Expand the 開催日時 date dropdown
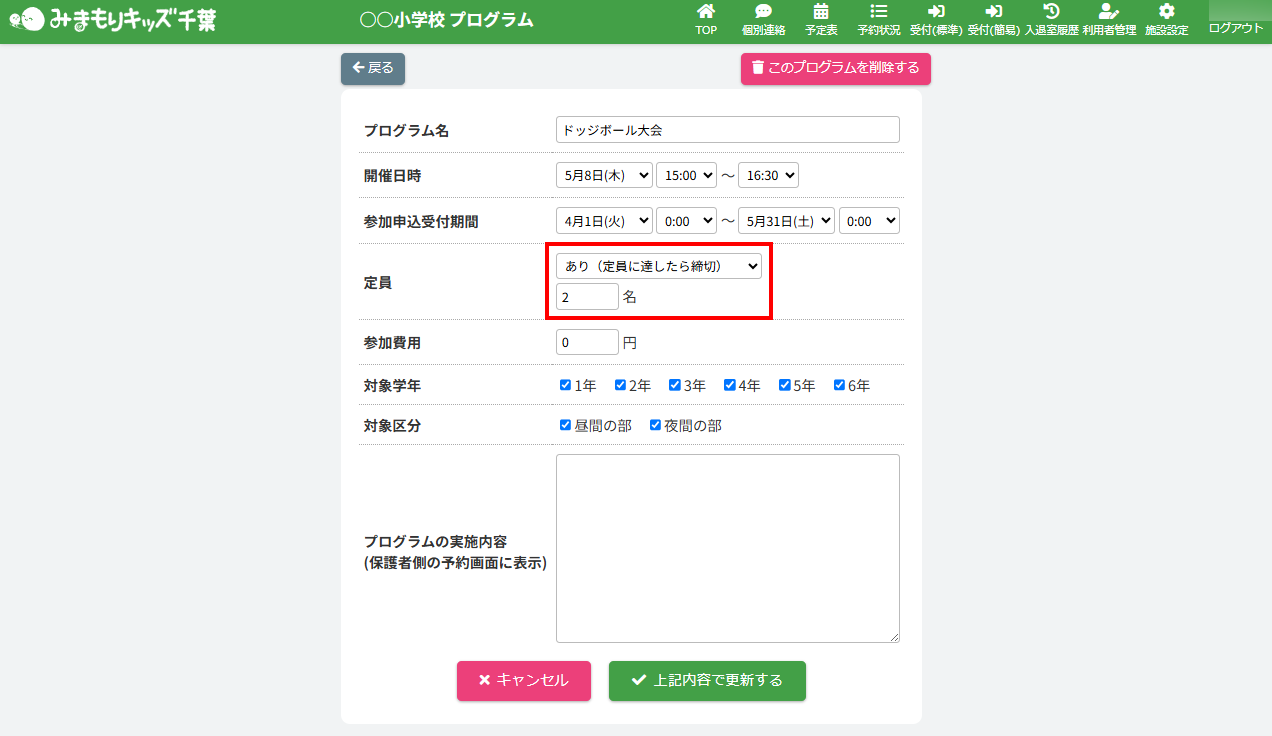 604,175
